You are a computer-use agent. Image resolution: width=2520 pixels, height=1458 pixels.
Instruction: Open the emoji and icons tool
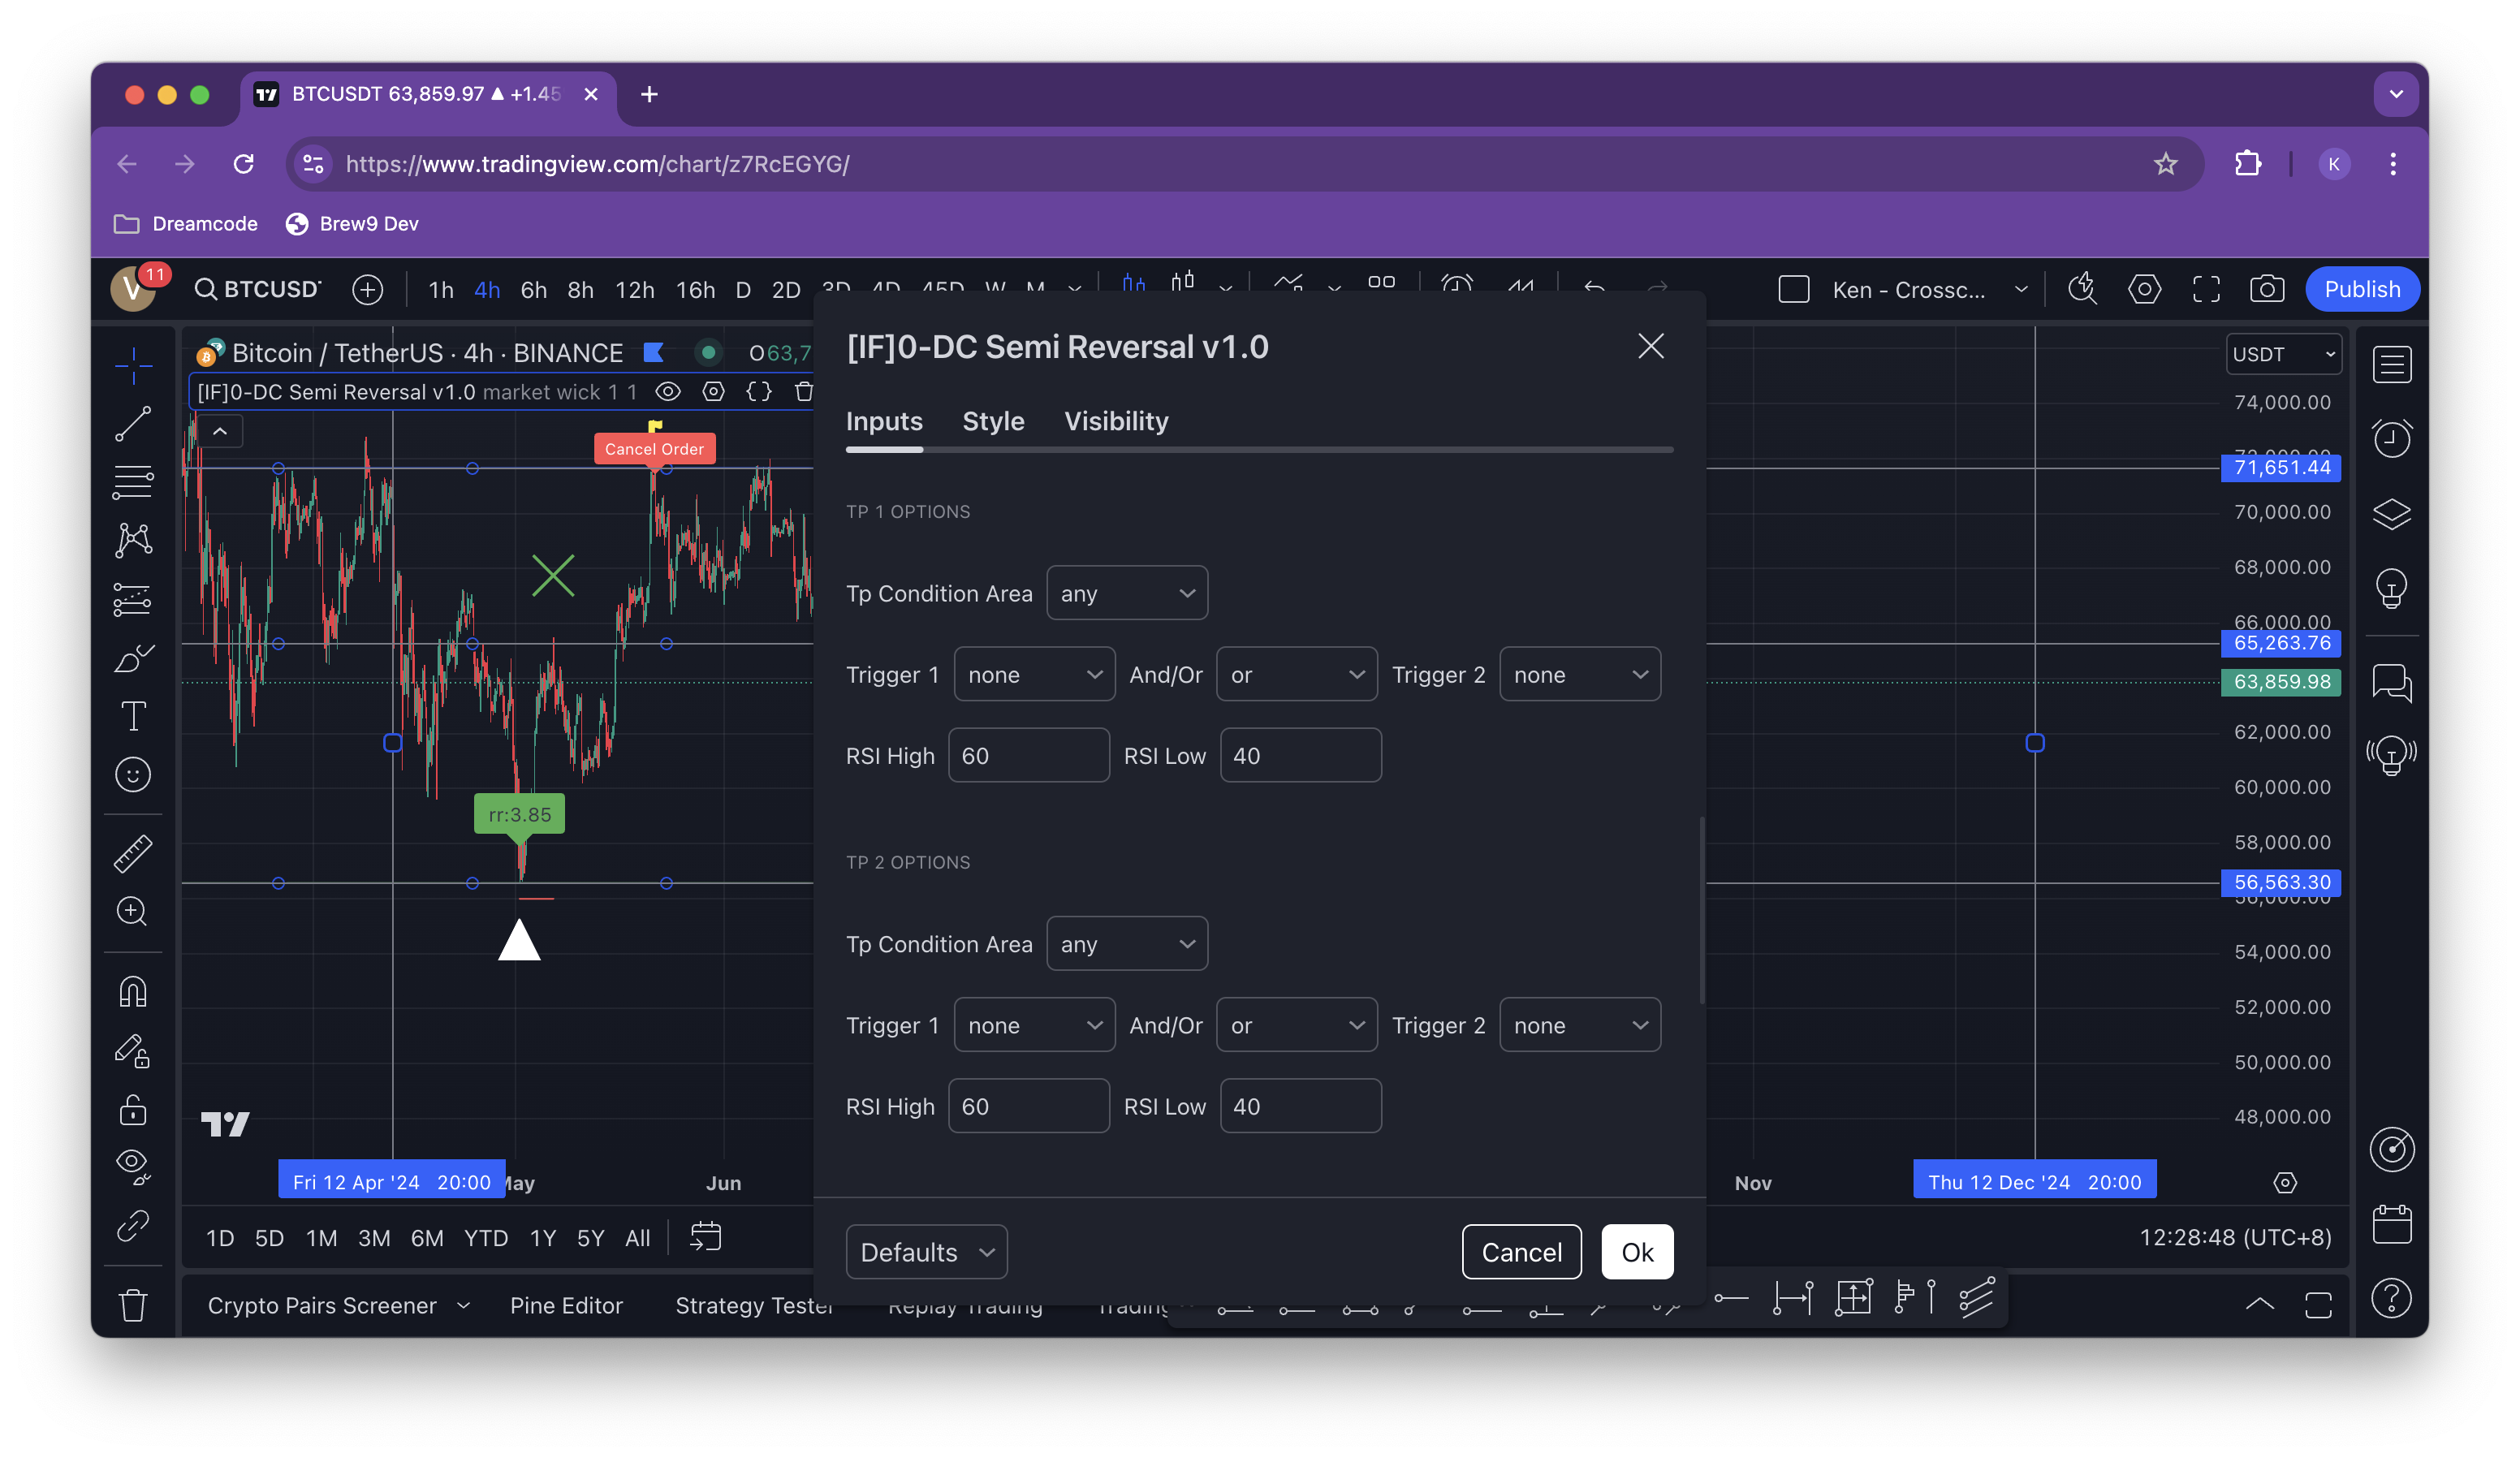133,775
